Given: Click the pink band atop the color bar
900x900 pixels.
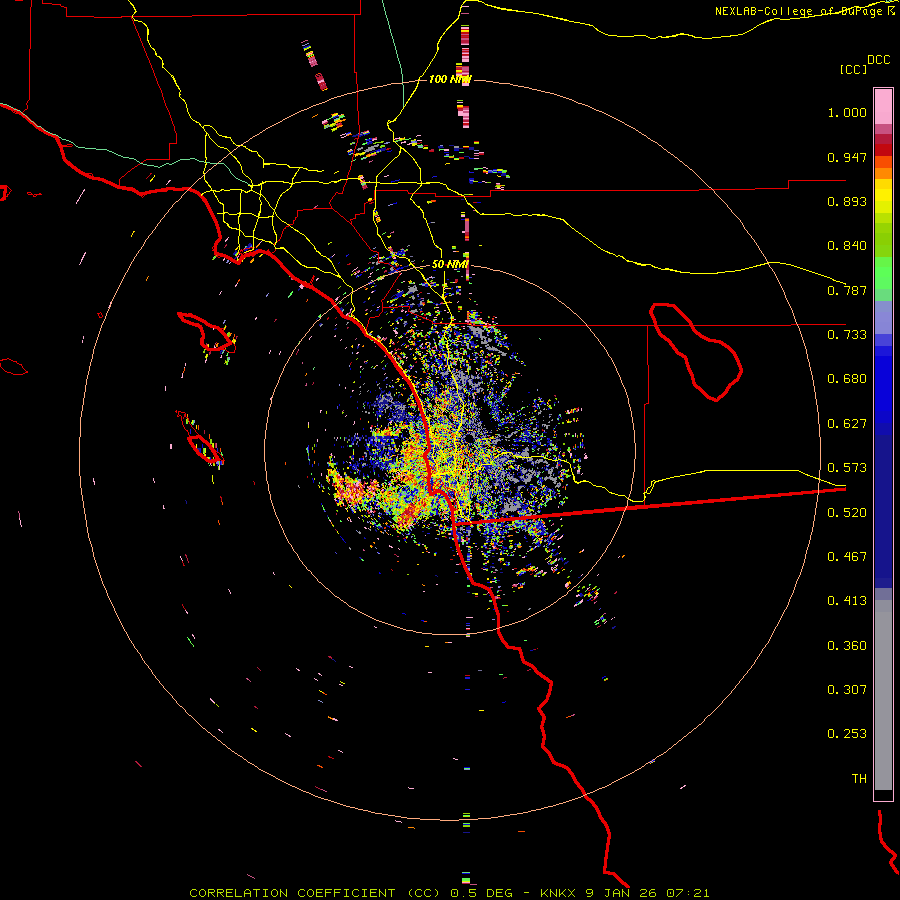Looking at the screenshot, I should coord(883,107).
